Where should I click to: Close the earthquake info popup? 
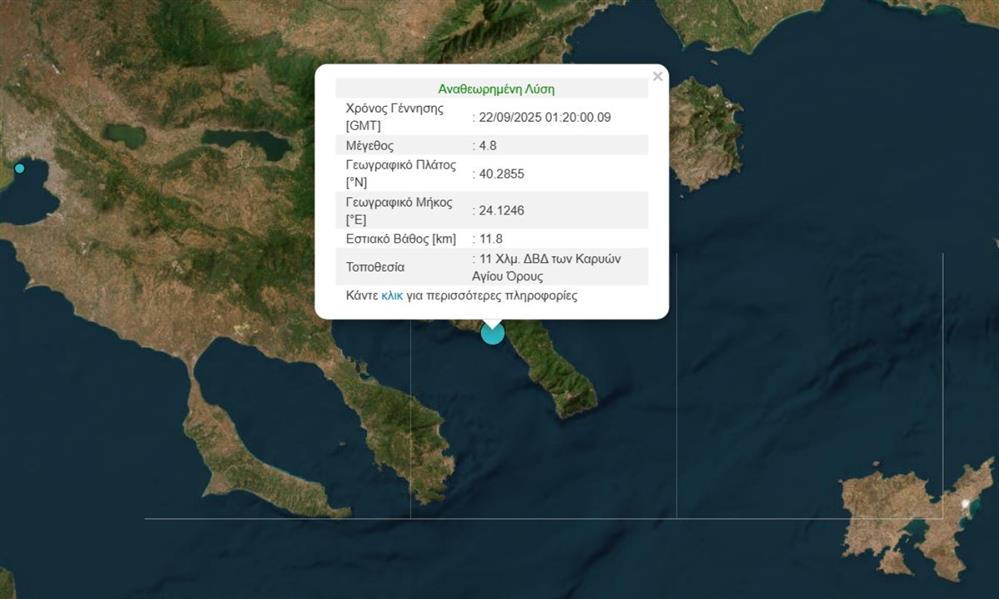(657, 77)
